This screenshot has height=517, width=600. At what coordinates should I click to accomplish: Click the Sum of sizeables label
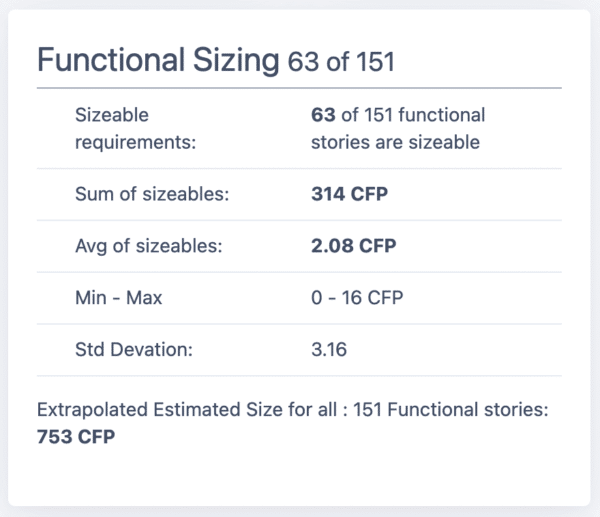tap(152, 194)
